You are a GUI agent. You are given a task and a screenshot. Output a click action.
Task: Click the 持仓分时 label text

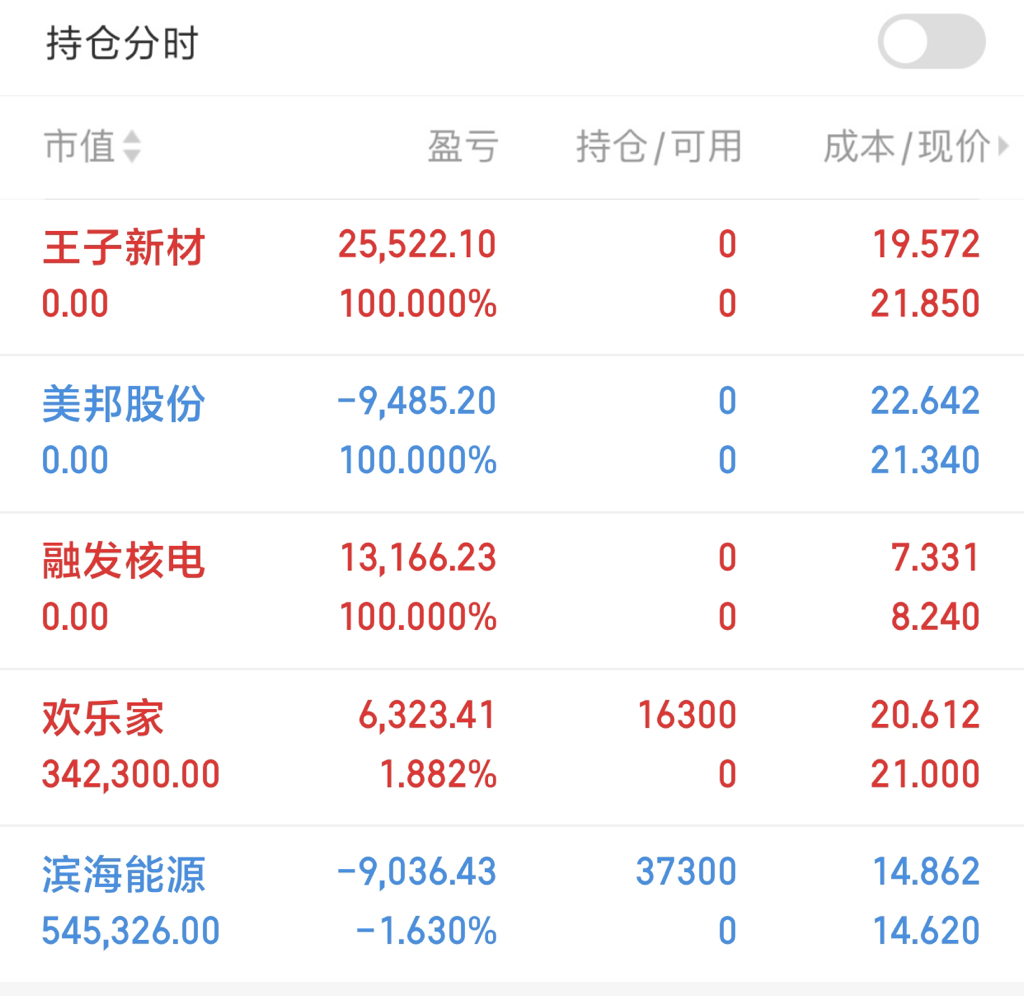[122, 43]
